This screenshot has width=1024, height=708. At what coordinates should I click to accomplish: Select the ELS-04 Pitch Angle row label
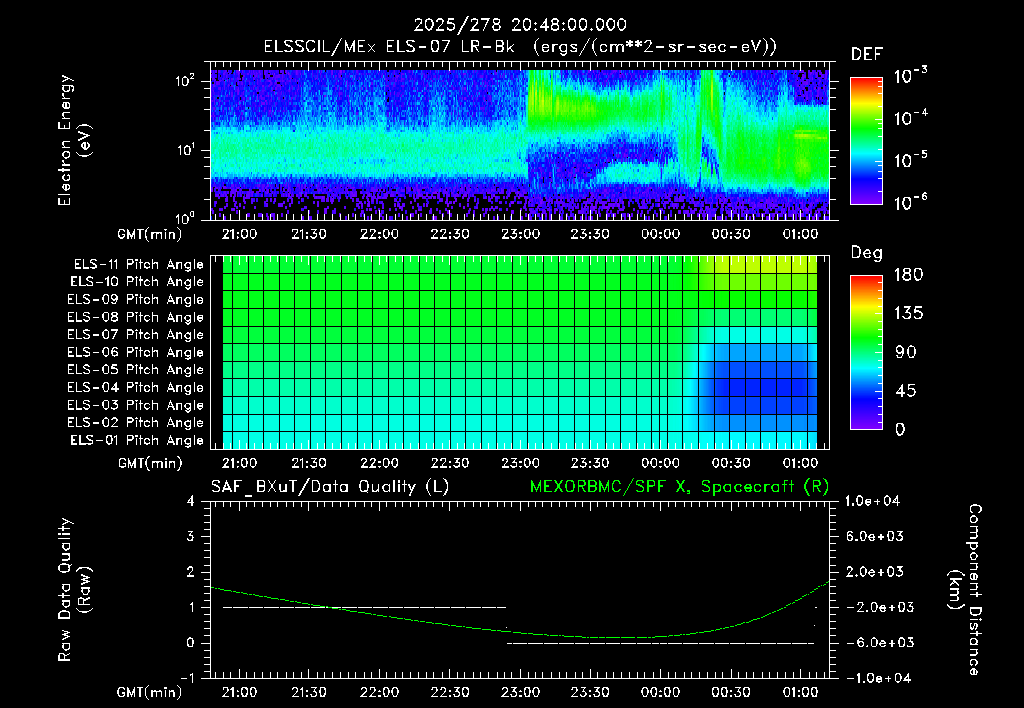click(136, 387)
